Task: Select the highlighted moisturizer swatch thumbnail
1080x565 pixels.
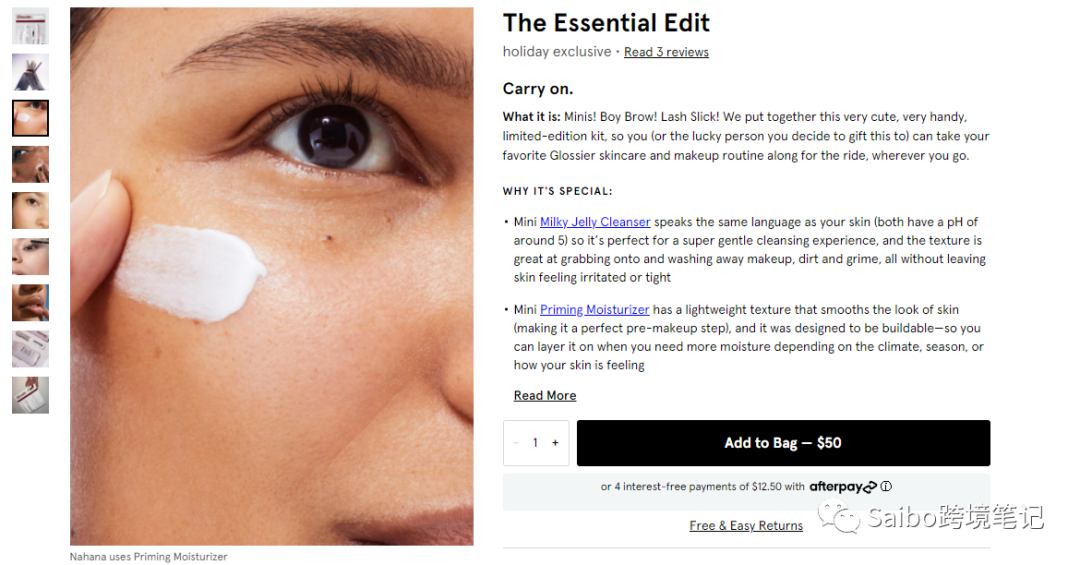Action: click(30, 118)
